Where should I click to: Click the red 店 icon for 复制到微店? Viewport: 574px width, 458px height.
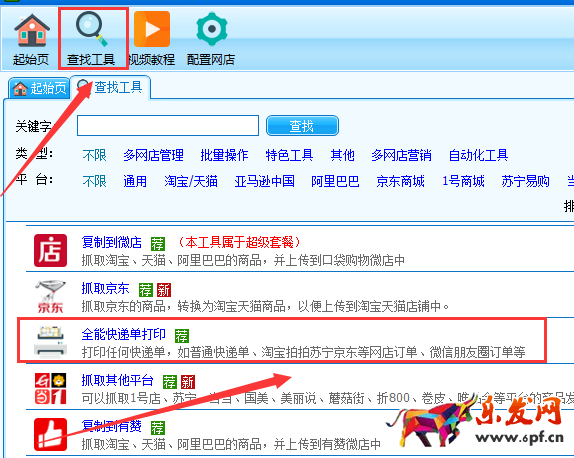click(51, 250)
